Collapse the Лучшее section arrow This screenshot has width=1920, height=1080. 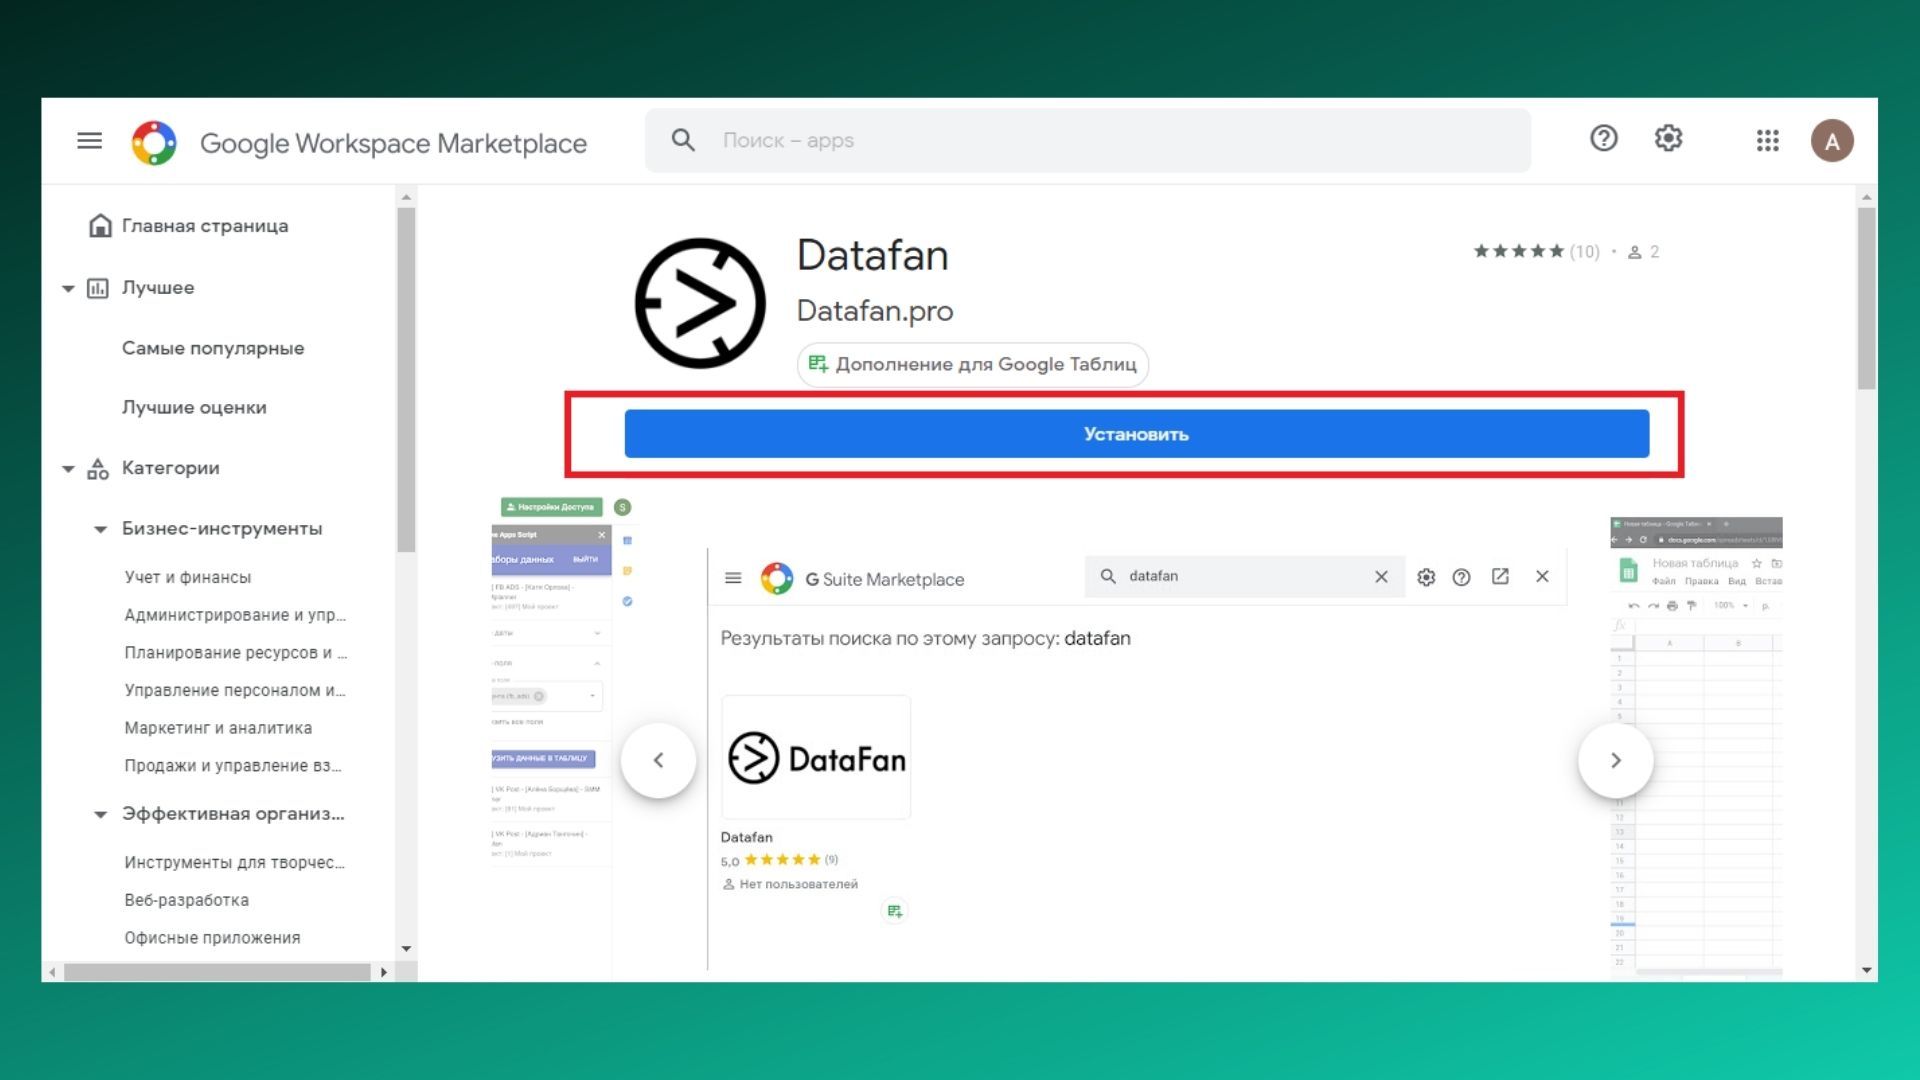pos(68,288)
